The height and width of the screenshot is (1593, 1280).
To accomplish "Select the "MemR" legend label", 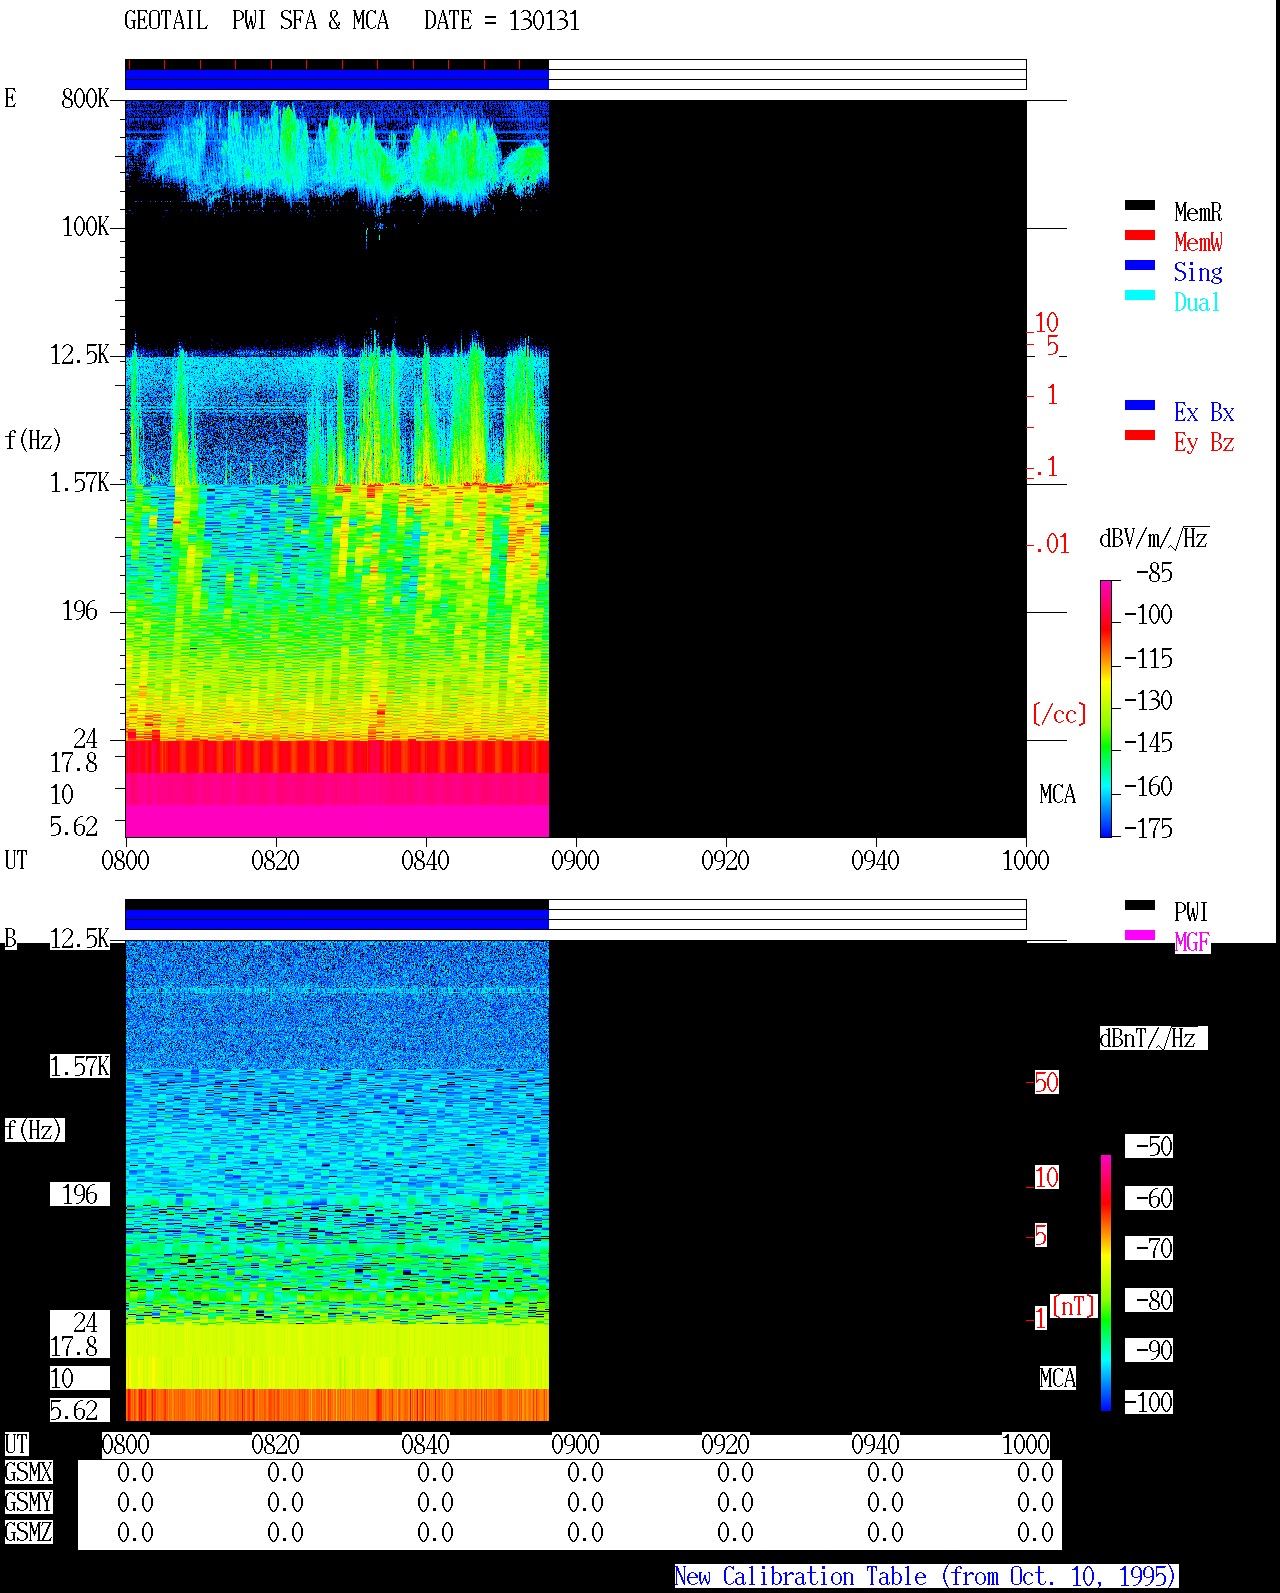I will [1198, 212].
